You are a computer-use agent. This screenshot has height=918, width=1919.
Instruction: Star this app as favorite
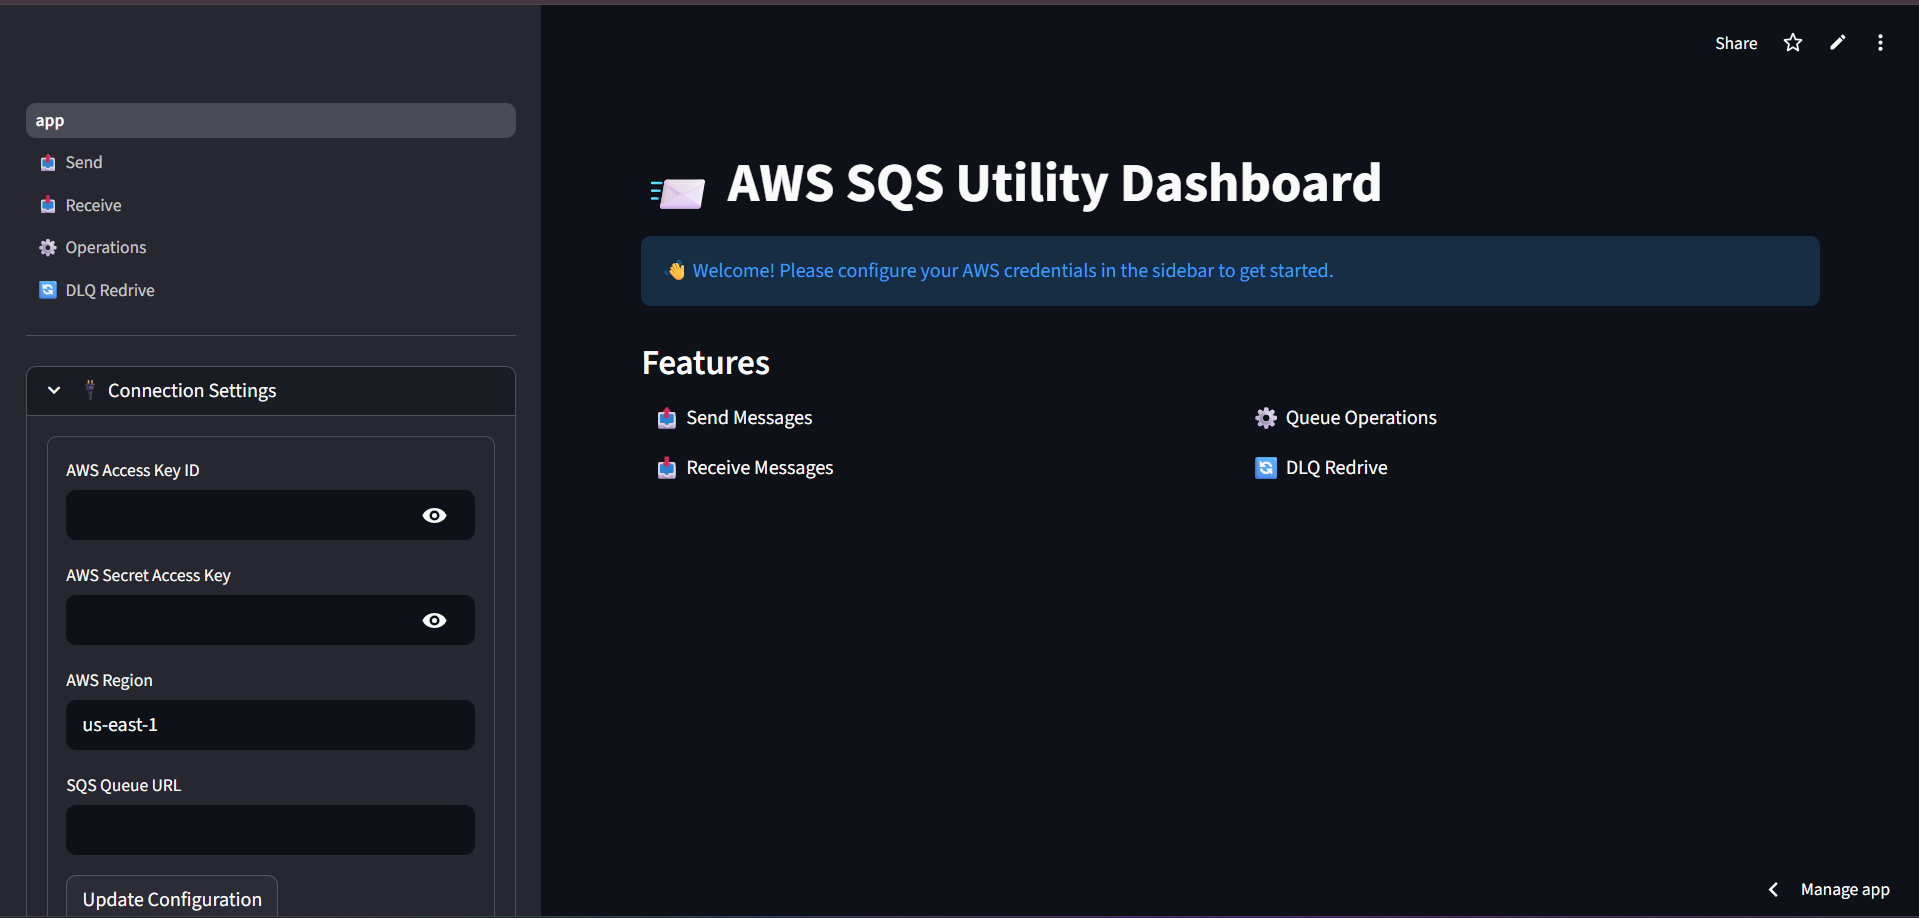1792,42
